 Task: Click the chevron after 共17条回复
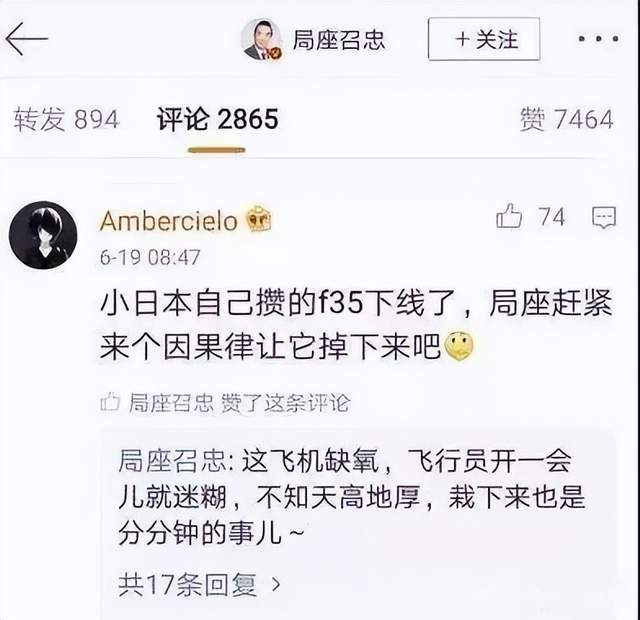pos(276,584)
